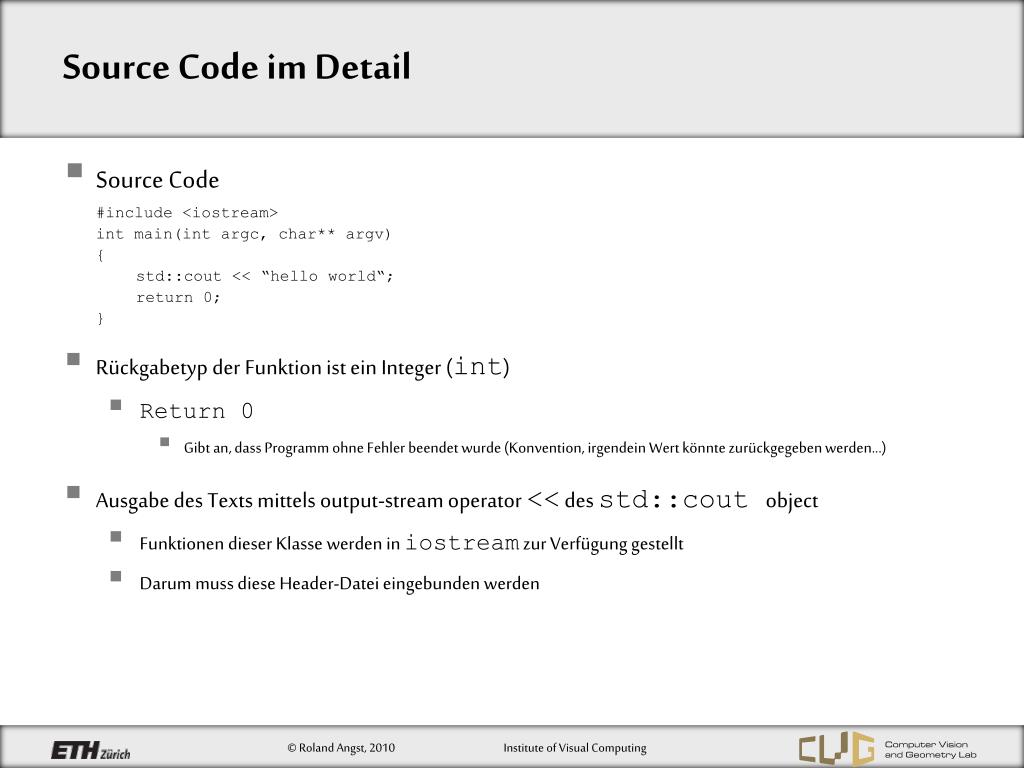
Task: Select the 'Funktionen dieser Klasse werden in iostream' line
Action: tap(411, 543)
